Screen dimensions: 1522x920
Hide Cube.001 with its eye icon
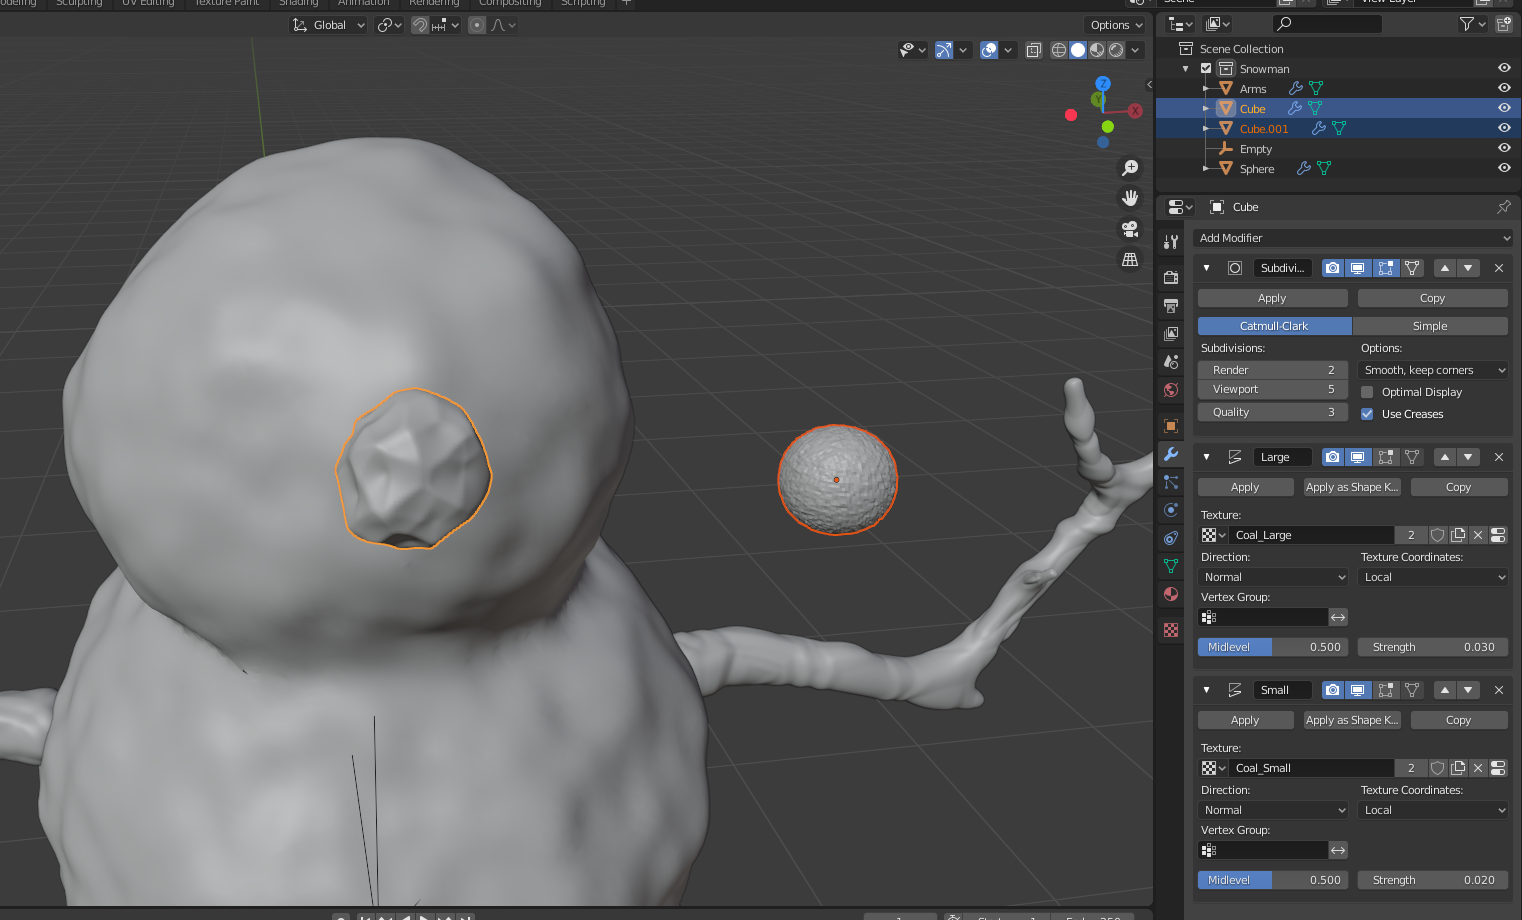click(1504, 128)
